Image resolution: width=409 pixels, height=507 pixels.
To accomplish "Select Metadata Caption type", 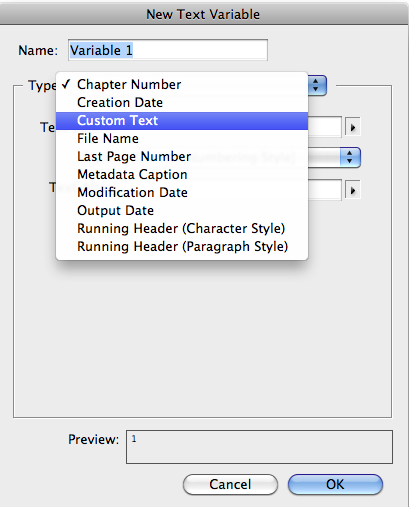I will tap(182, 175).
